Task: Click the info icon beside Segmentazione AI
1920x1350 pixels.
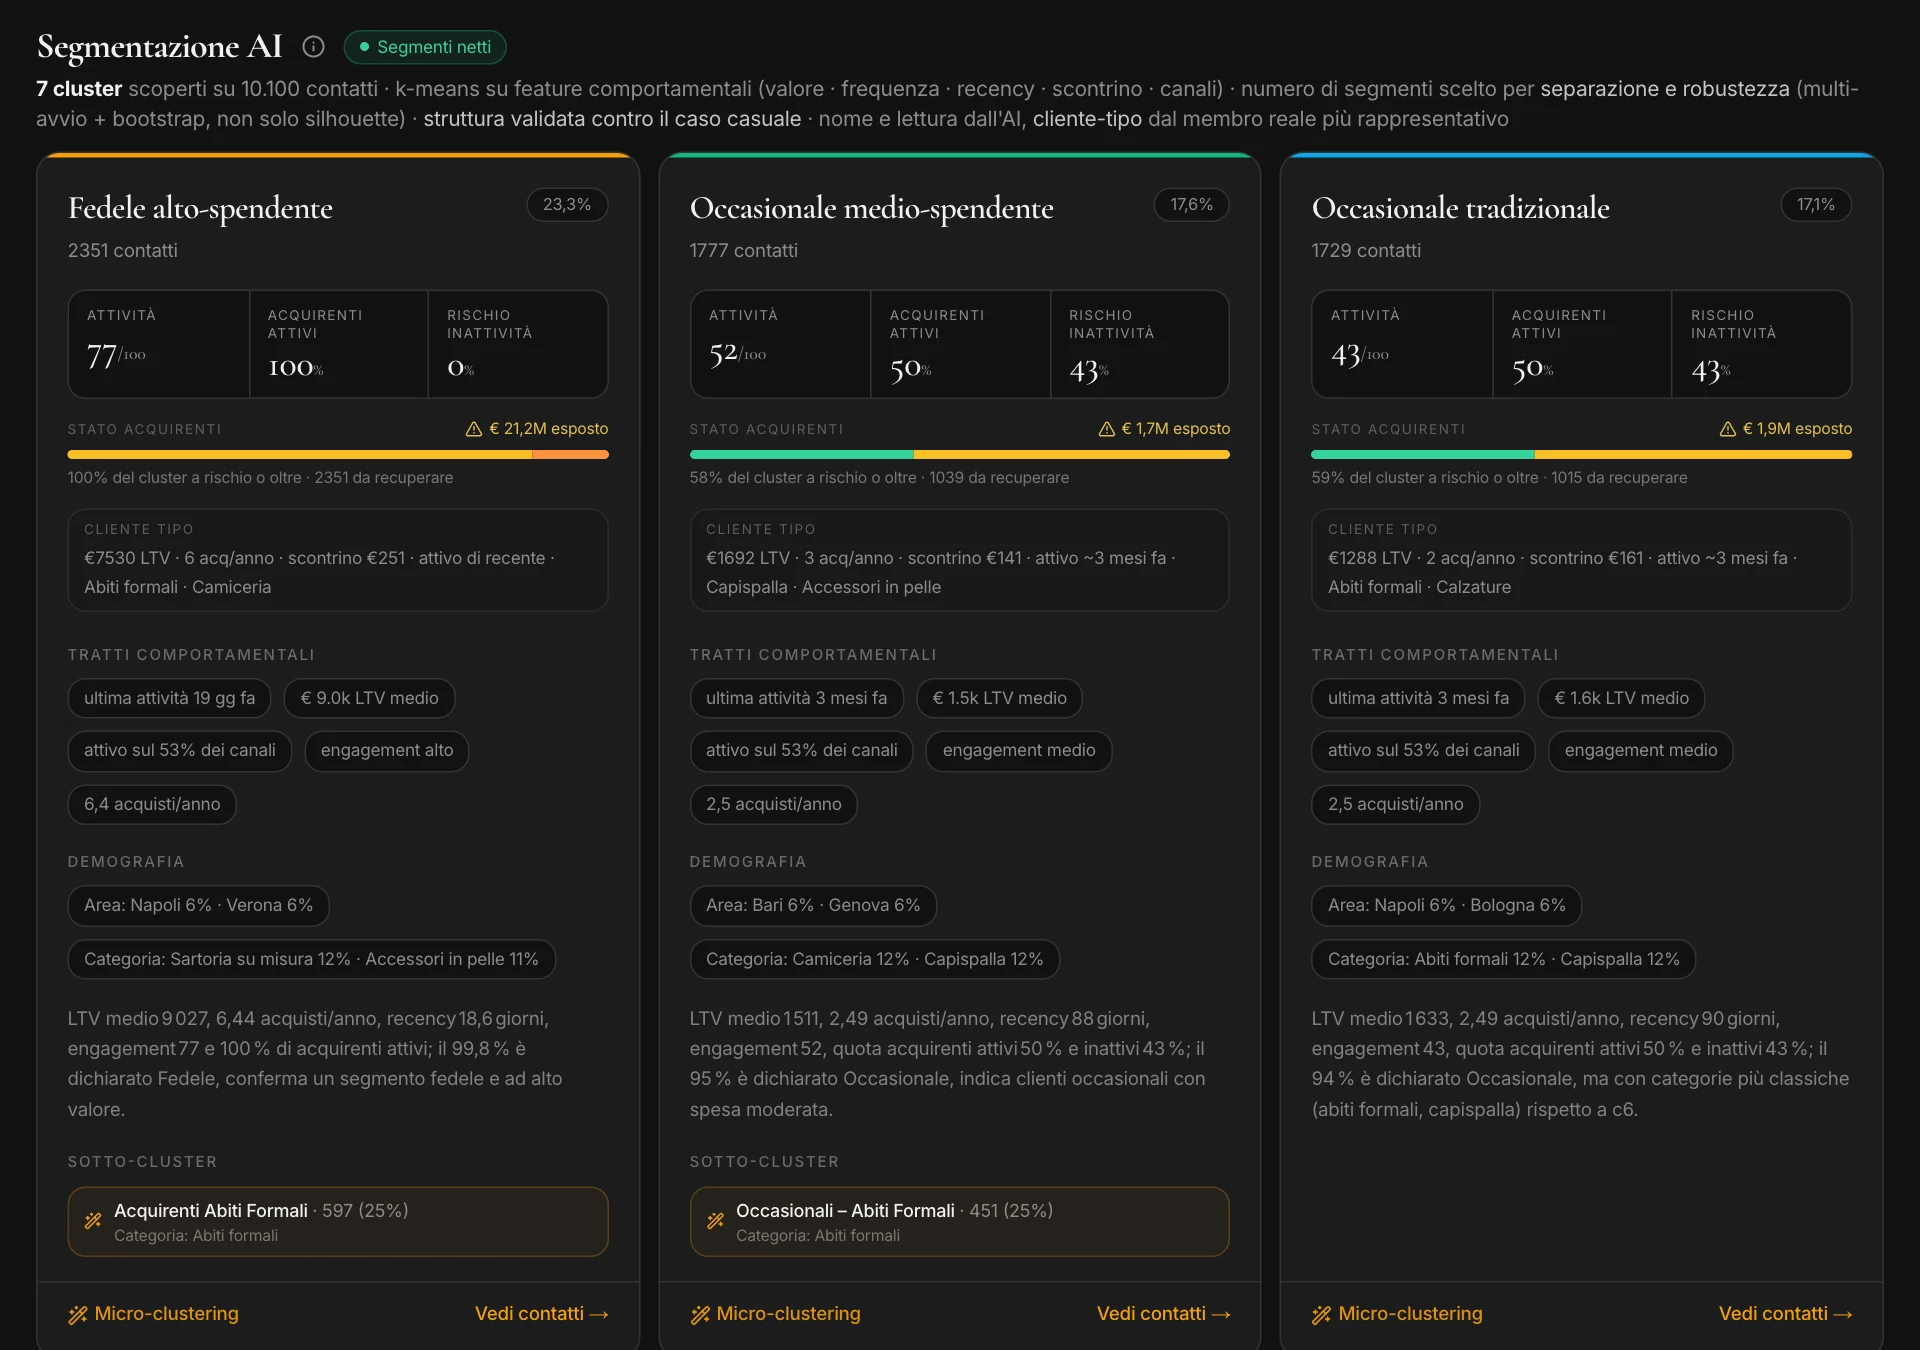Action: click(313, 47)
